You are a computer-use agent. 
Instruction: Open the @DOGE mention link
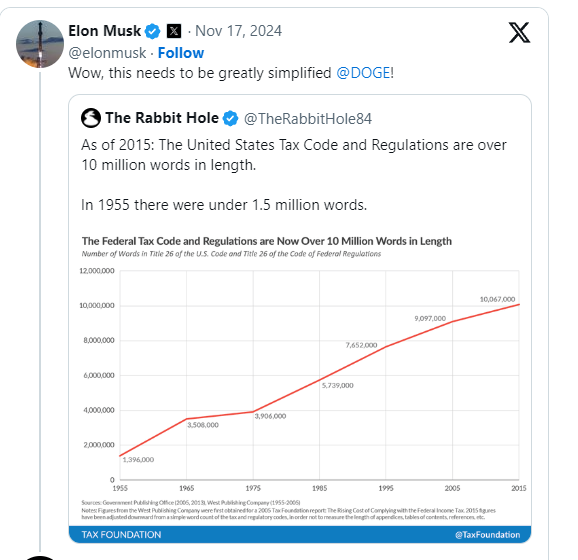click(x=363, y=73)
